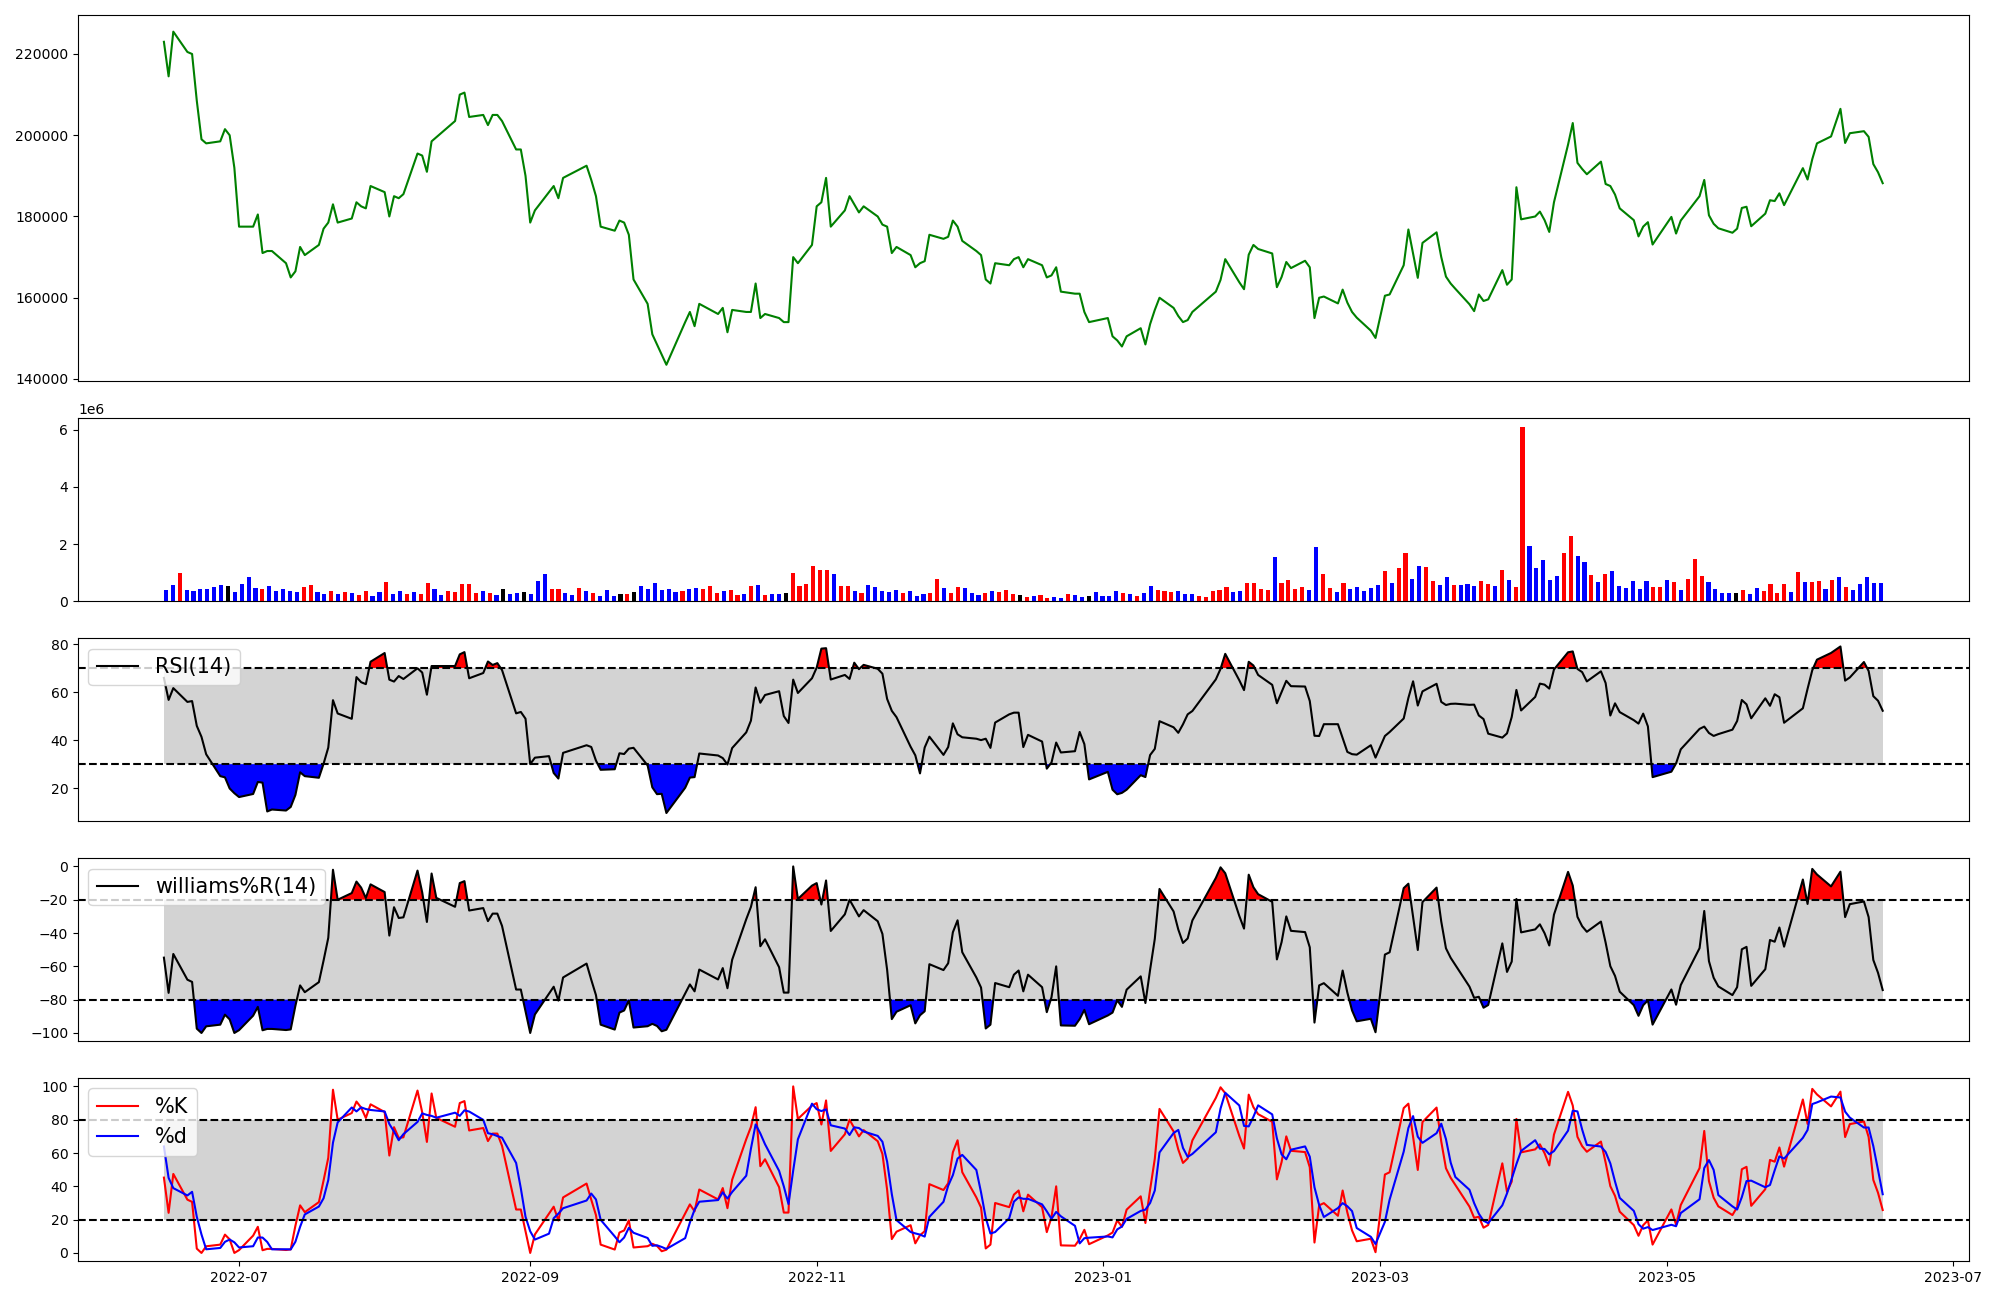
Task: Click the 2023-05 date label
Action: (x=1668, y=1277)
